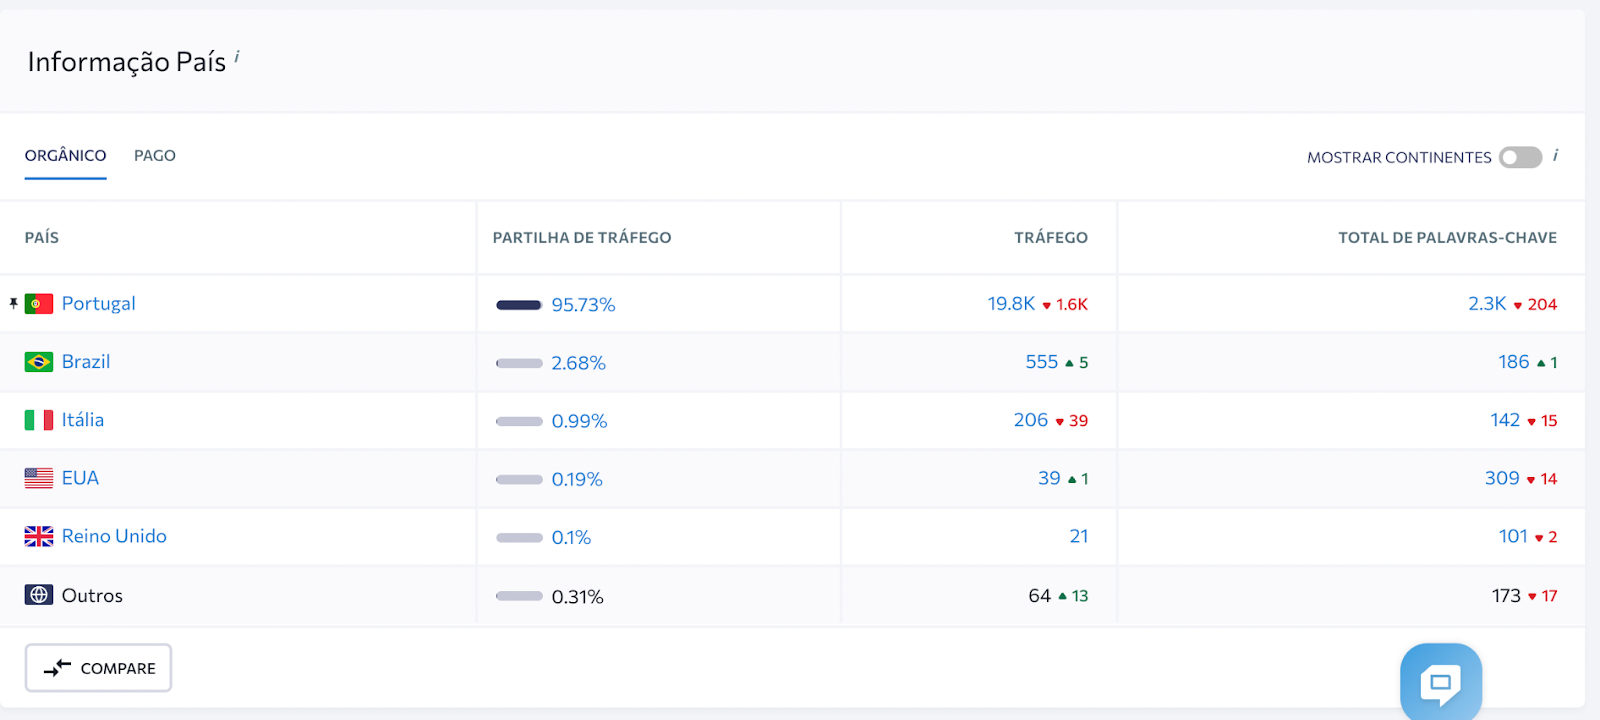Click the Outros row label
The width and height of the screenshot is (1600, 720).
pyautogui.click(x=92, y=595)
